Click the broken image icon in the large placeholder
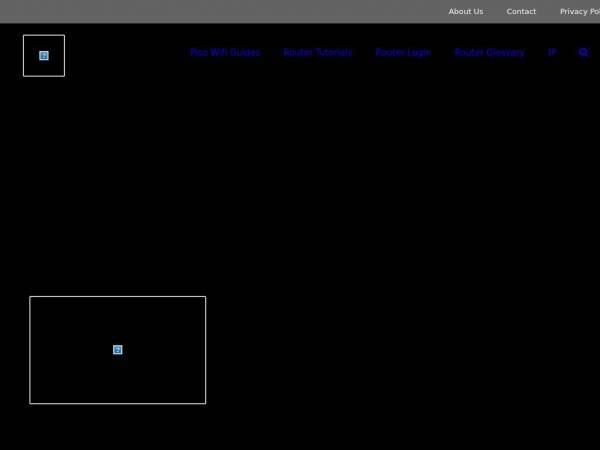The height and width of the screenshot is (450, 600). (117, 350)
